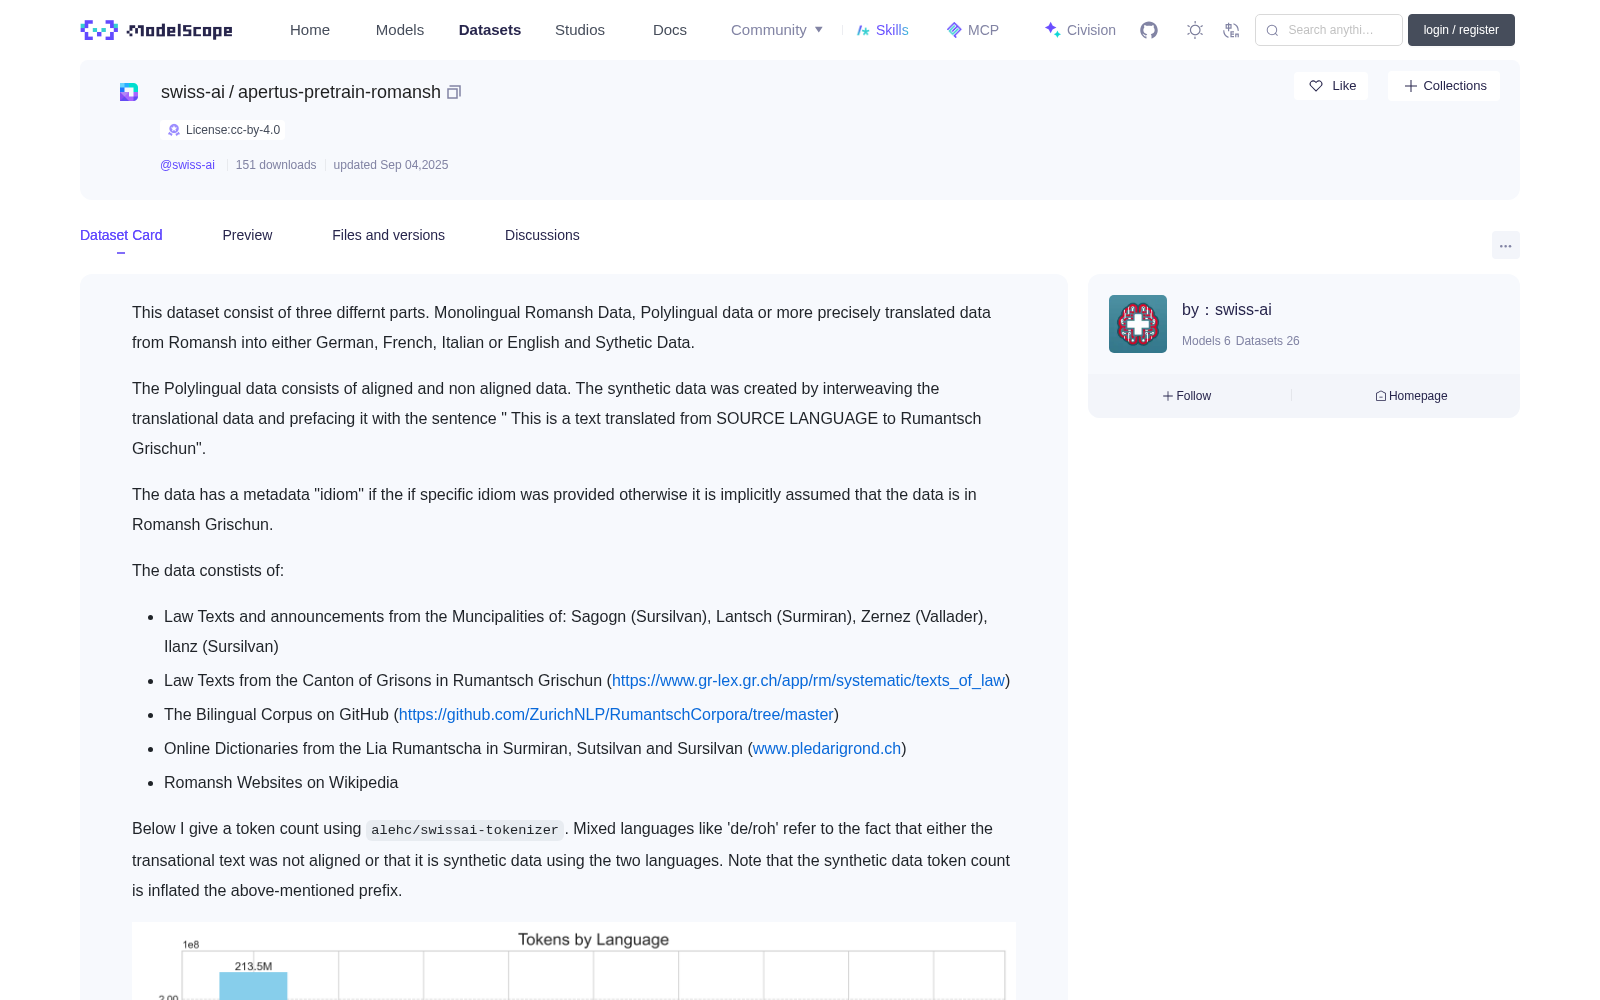Image resolution: width=1600 pixels, height=1000 pixels.
Task: Click the '151 downloads' text
Action: click(276, 165)
